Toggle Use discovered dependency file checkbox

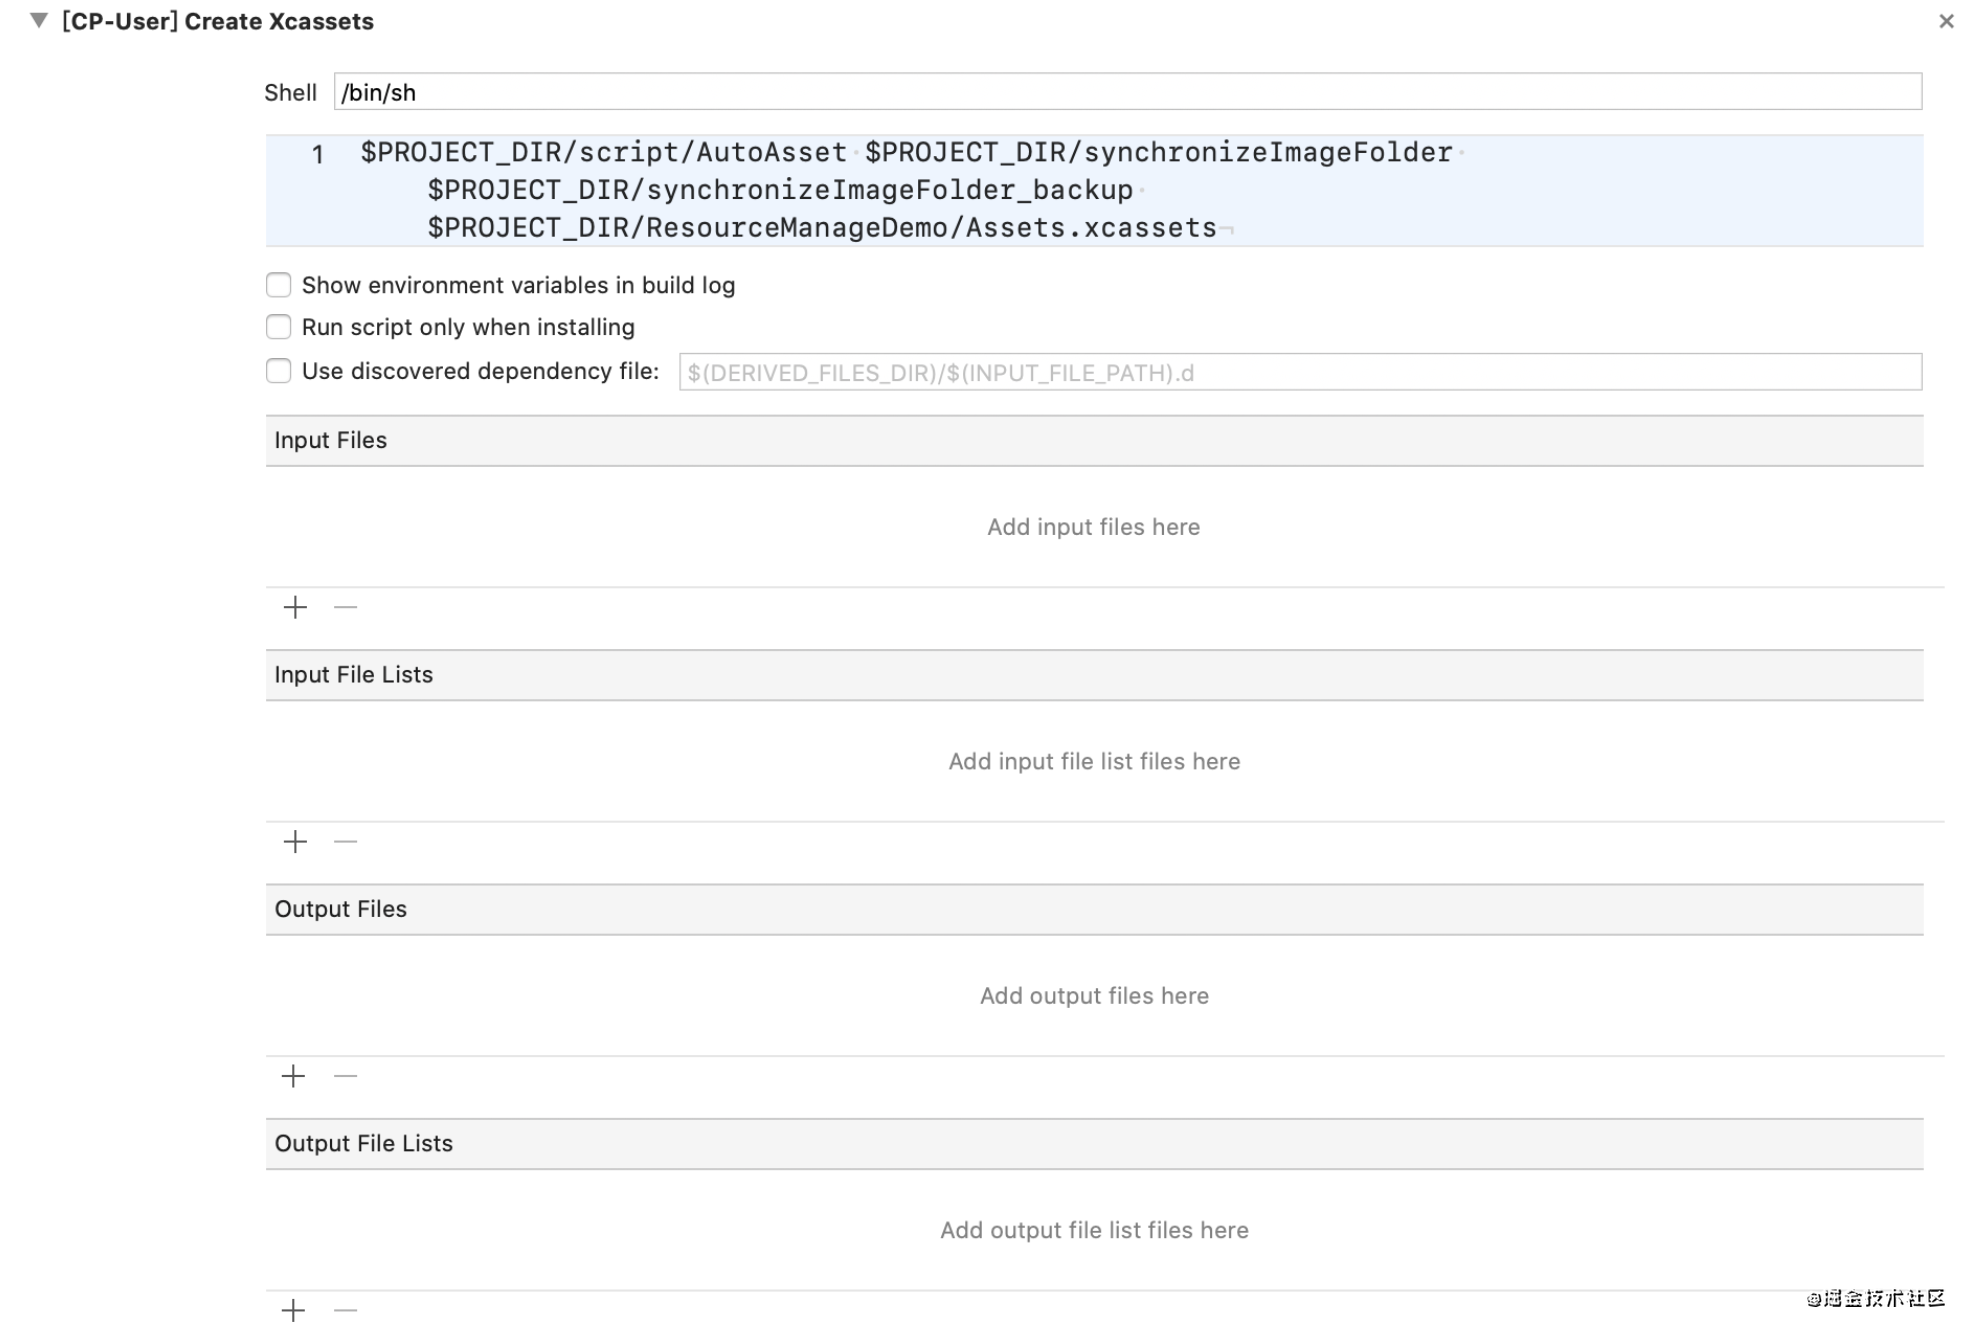coord(279,371)
